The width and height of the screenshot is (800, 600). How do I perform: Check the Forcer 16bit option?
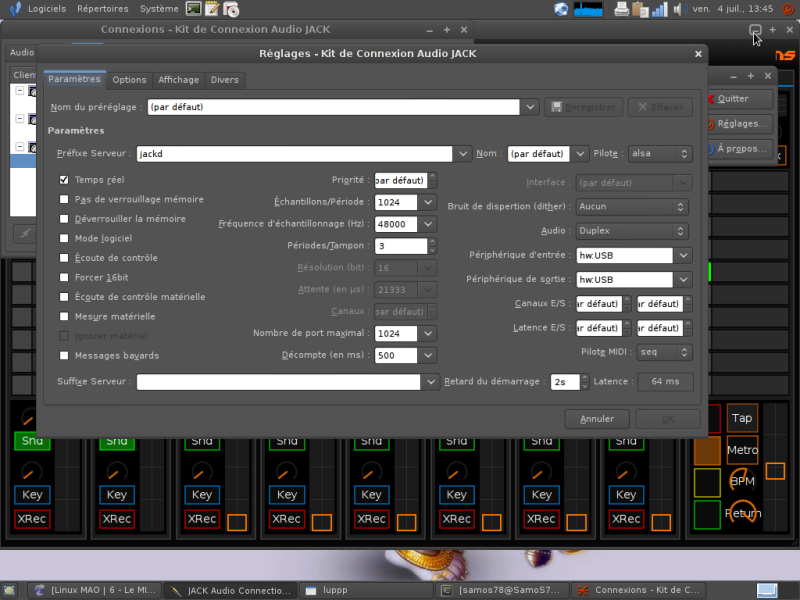(x=64, y=277)
